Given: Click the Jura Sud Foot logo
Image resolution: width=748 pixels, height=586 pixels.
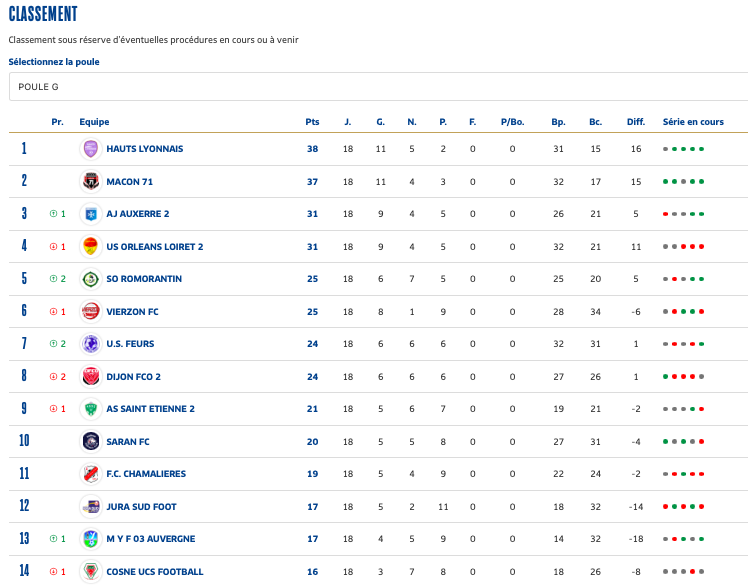Looking at the screenshot, I should pyautogui.click(x=90, y=507).
